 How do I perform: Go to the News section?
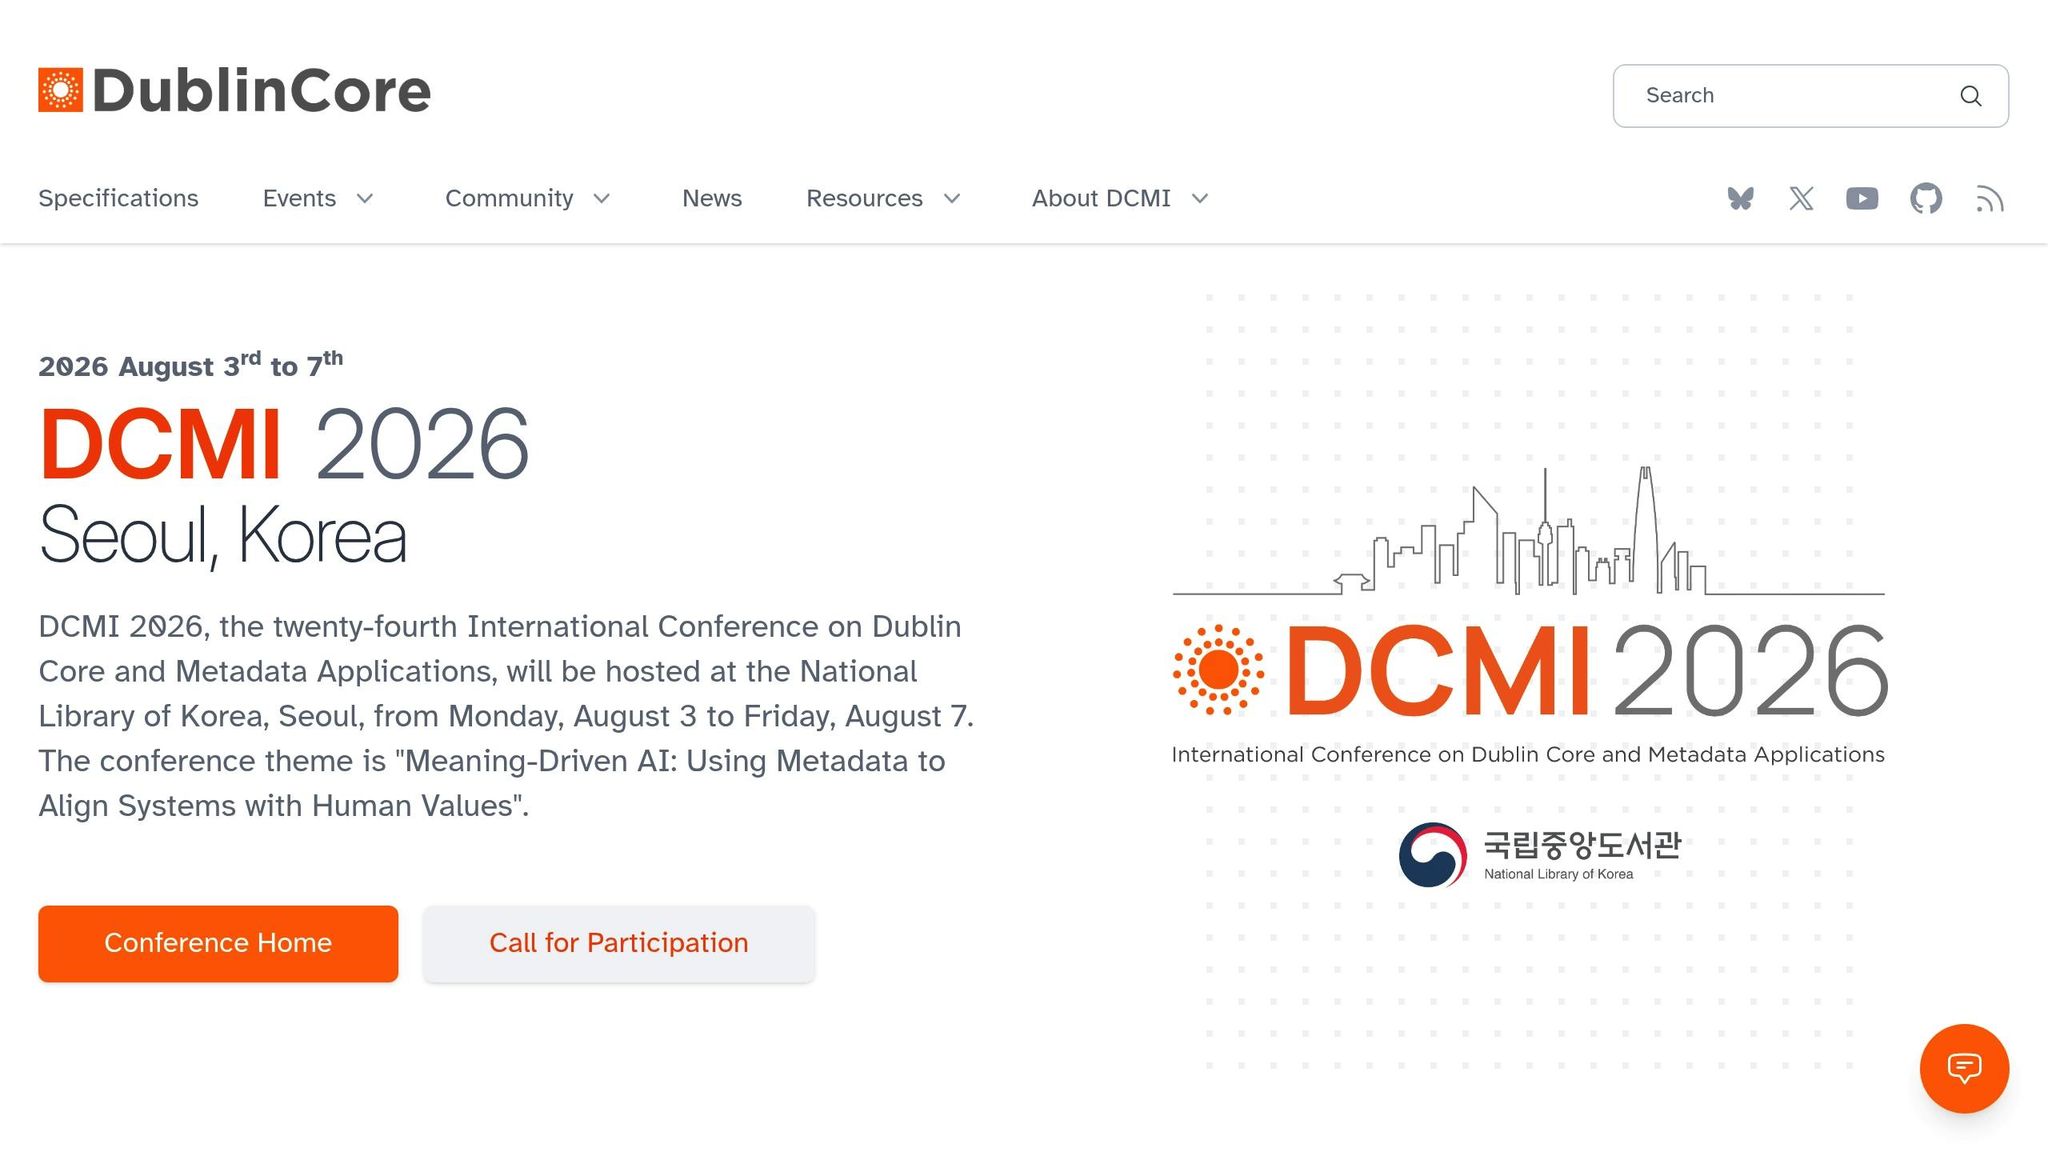(711, 198)
